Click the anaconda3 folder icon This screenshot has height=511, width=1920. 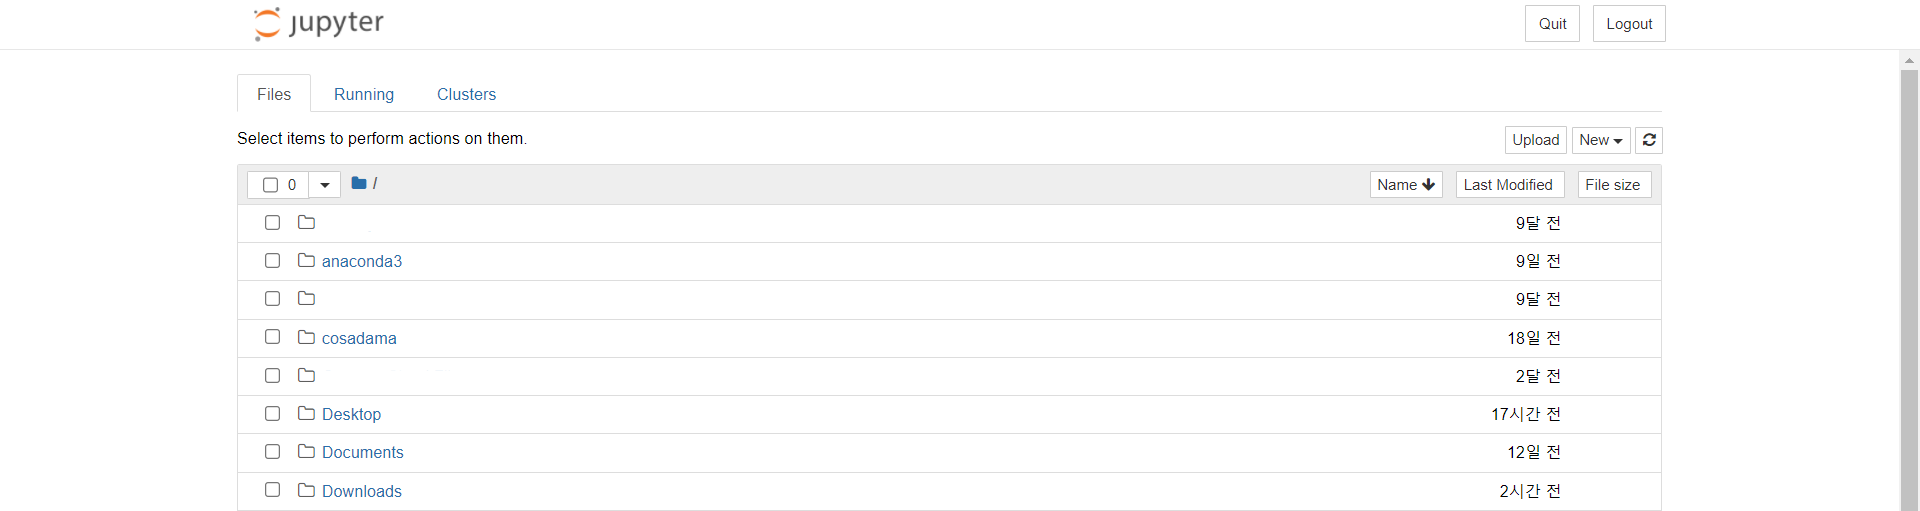coord(307,261)
